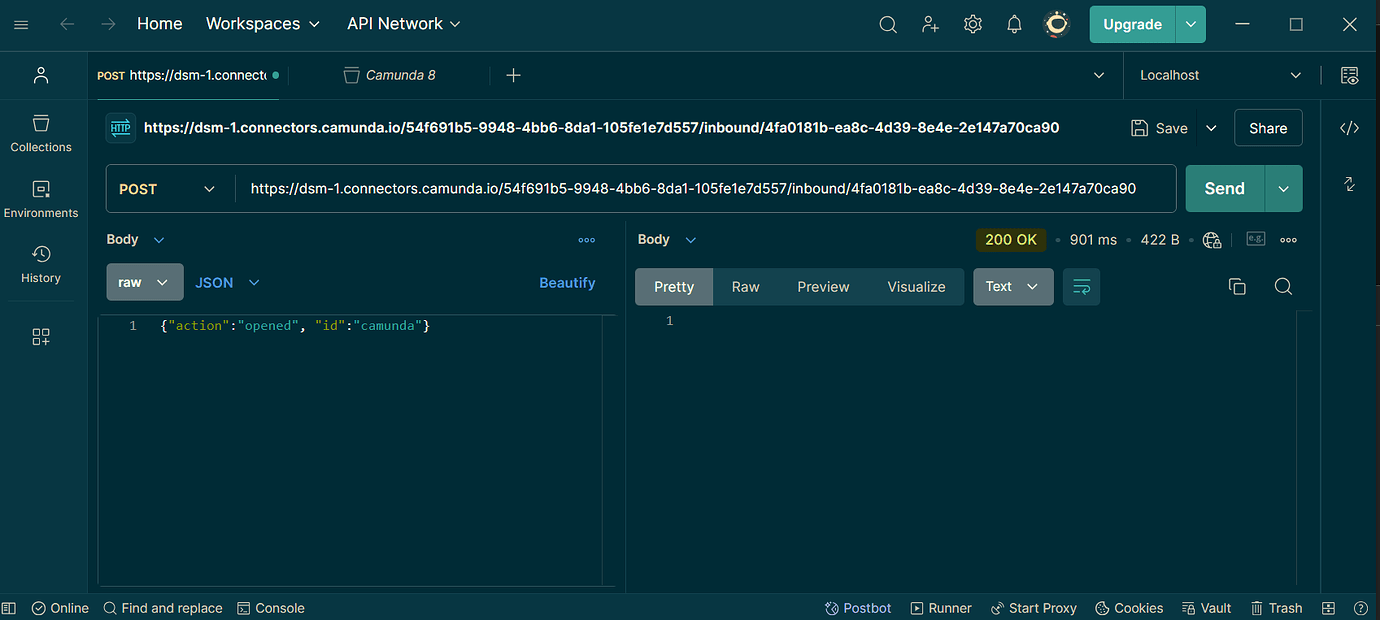
Task: Switch to the POST dsm-1 request tab
Action: point(188,75)
